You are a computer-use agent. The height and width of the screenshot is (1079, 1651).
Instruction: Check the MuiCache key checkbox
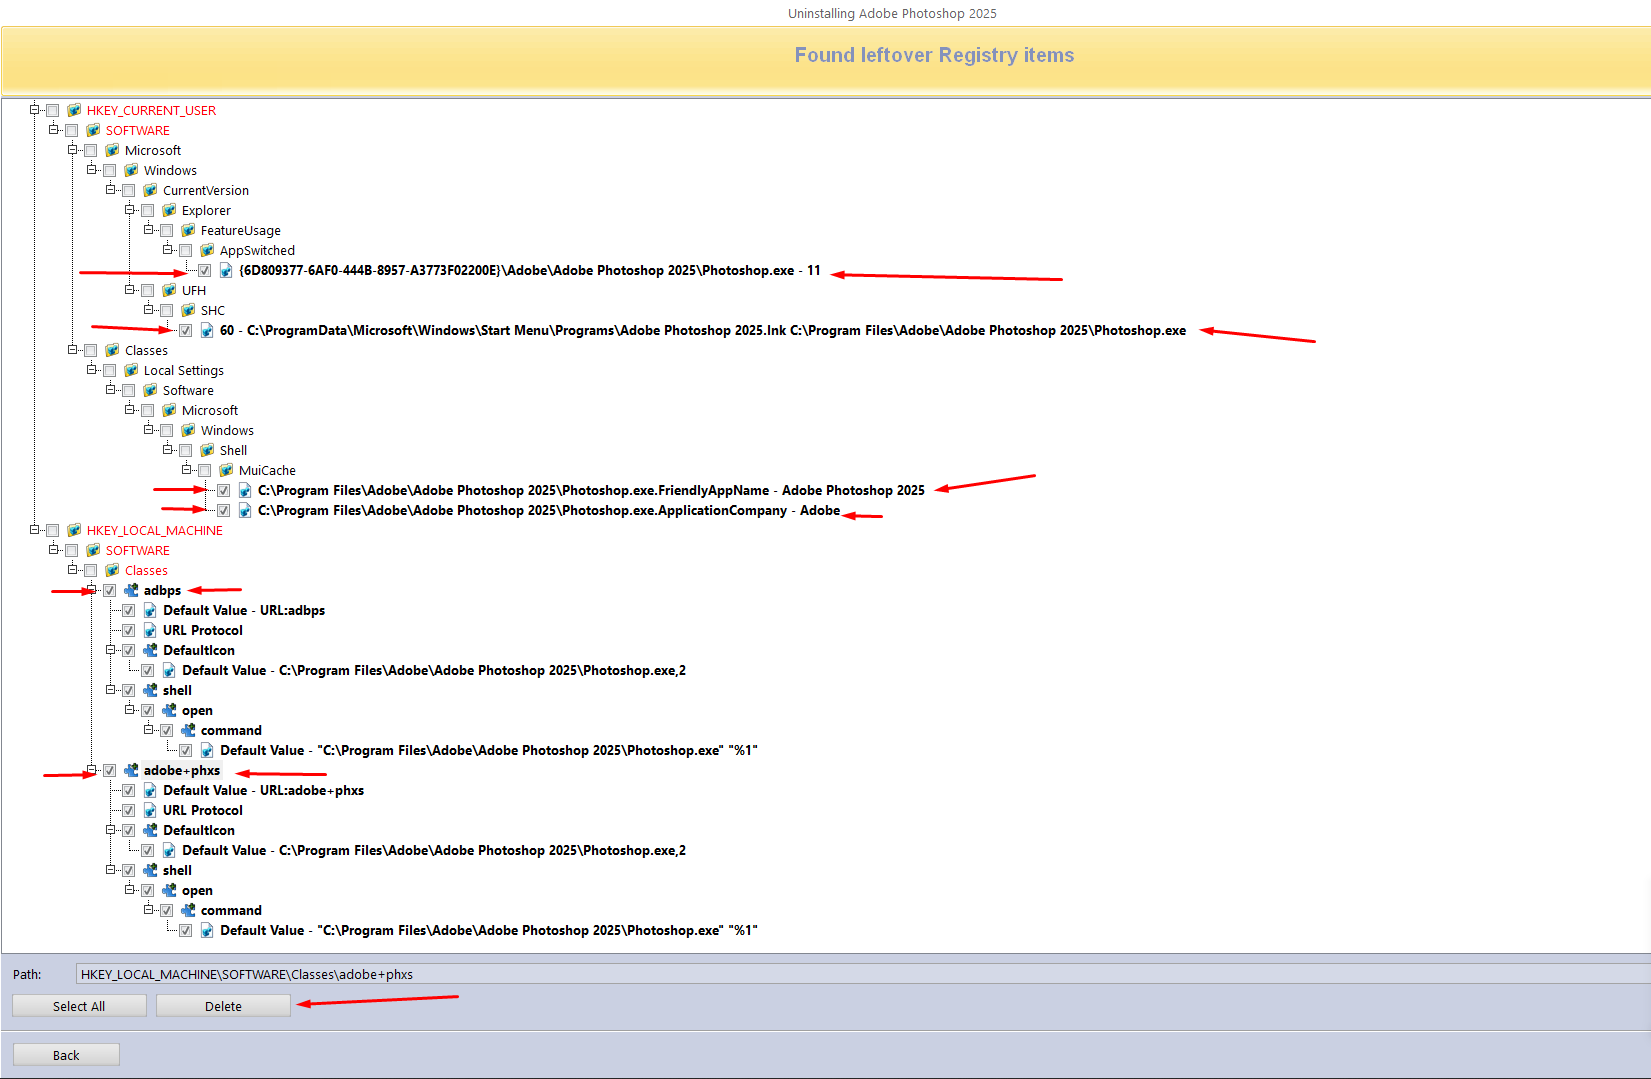pos(205,470)
